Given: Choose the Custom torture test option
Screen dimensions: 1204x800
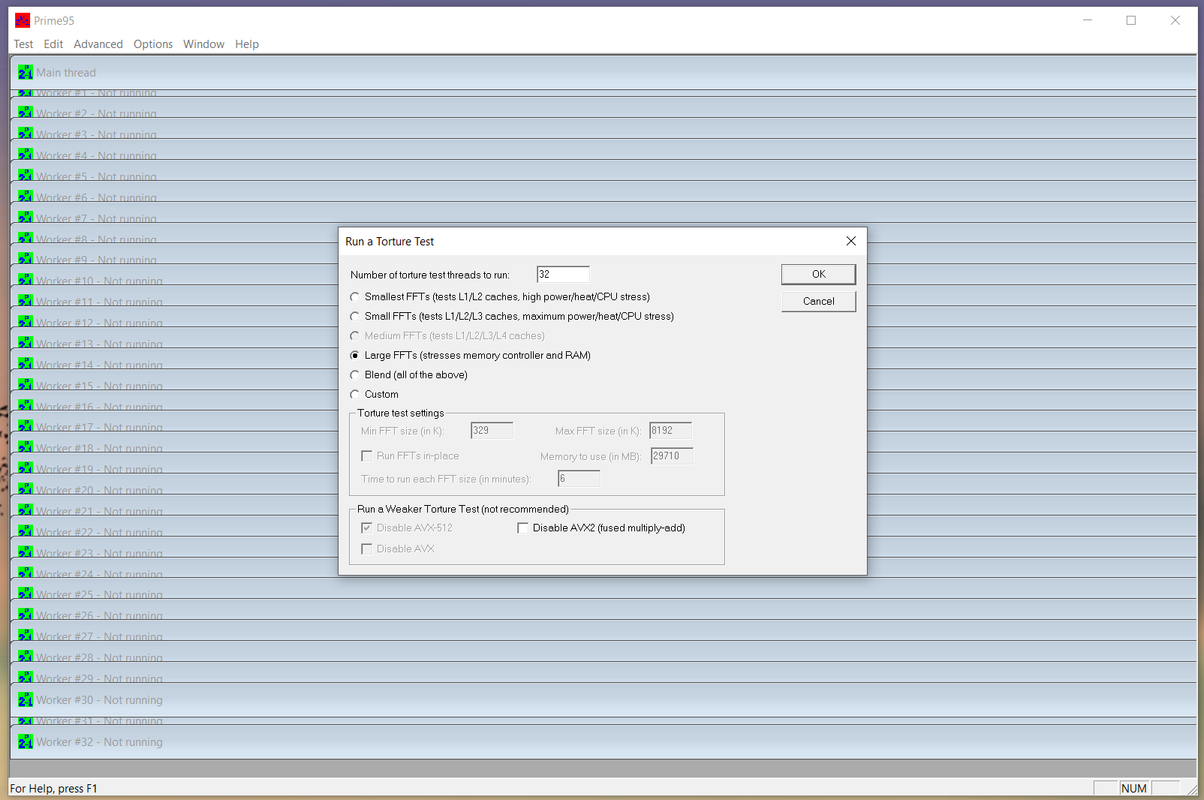Looking at the screenshot, I should [355, 394].
